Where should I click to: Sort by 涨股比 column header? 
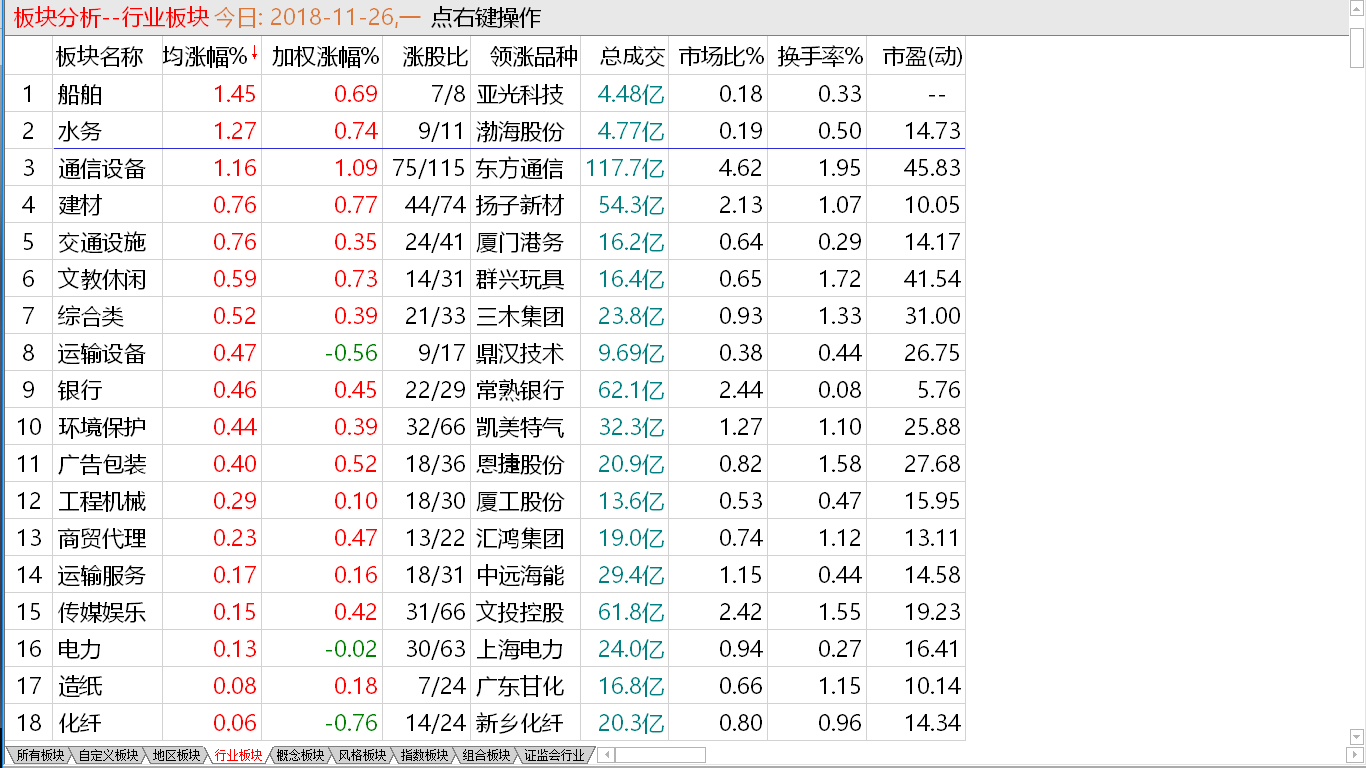(x=428, y=57)
